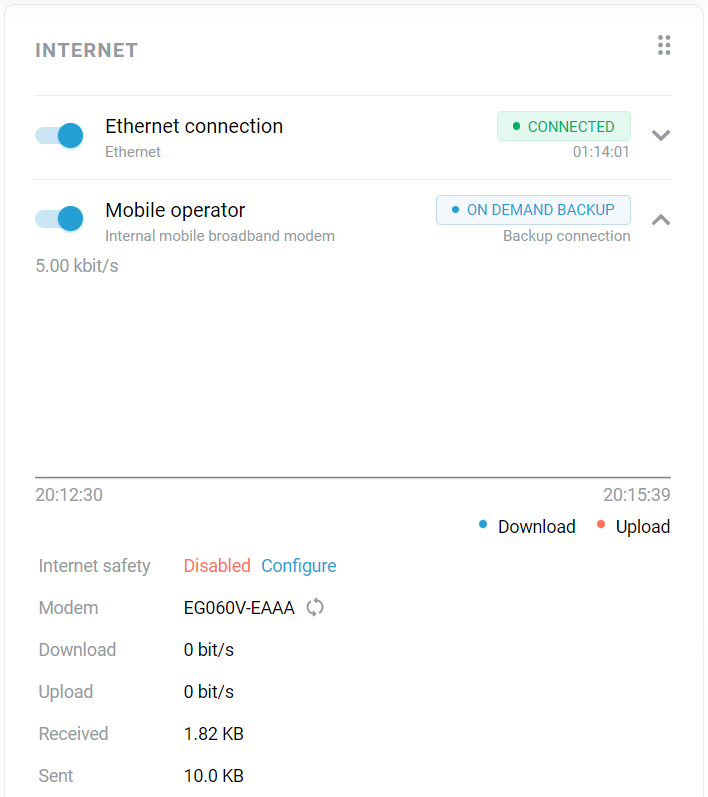Click the INTERNET panel heading
Image resolution: width=708 pixels, height=797 pixels.
[x=87, y=50]
